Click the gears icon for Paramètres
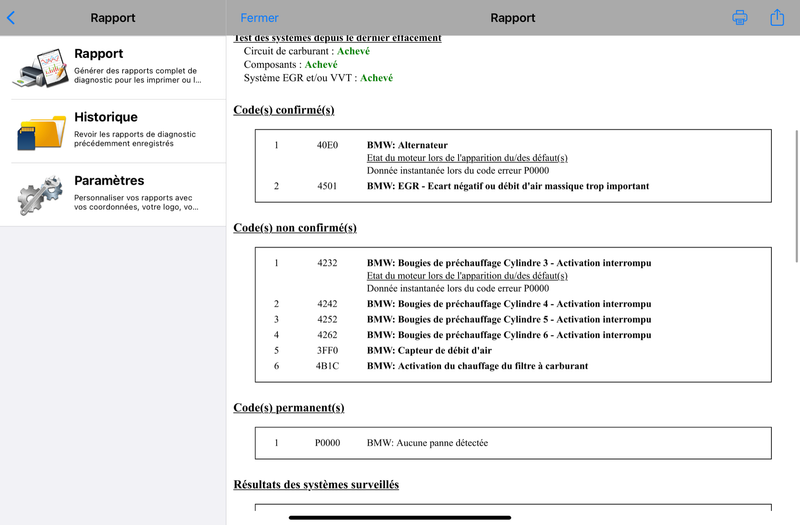This screenshot has height=525, width=800. [40, 195]
